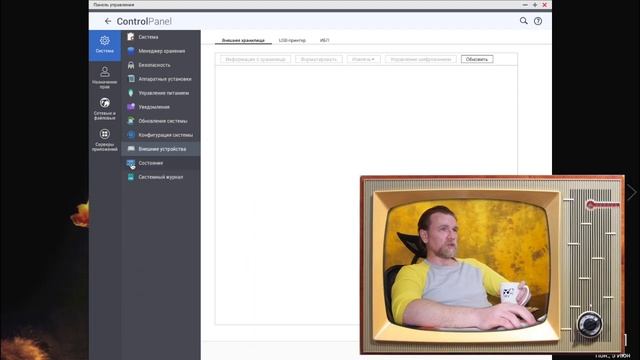This screenshot has width=640, height=360.
Task: Open Управление питанием power settings
Action: click(161, 93)
